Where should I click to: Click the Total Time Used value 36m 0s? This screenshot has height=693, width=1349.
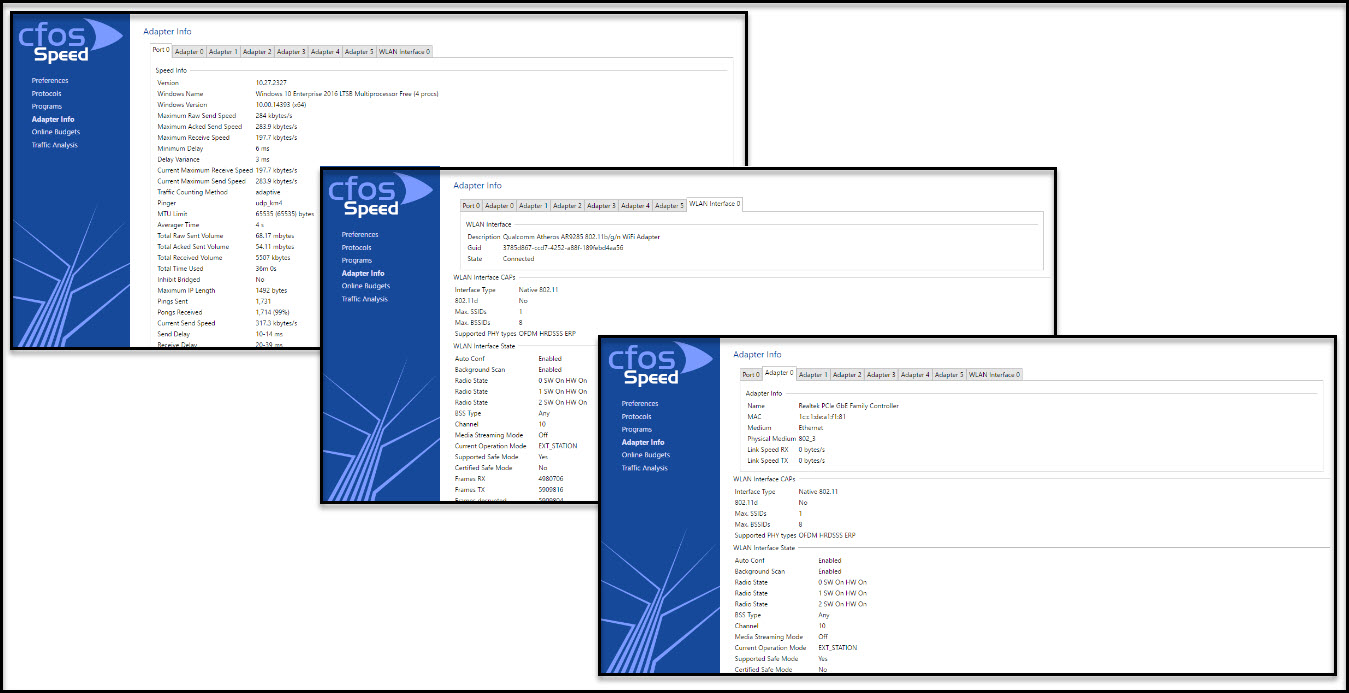266,269
